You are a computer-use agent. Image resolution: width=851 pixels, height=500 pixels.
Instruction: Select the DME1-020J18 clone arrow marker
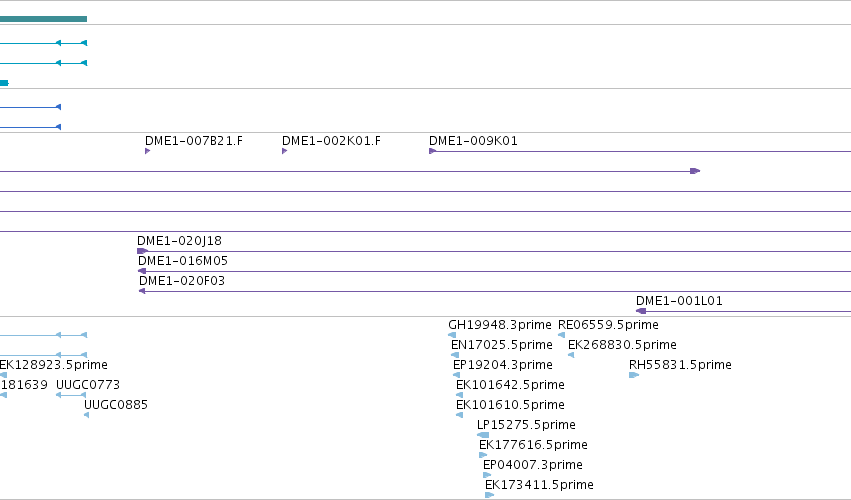pyautogui.click(x=142, y=251)
